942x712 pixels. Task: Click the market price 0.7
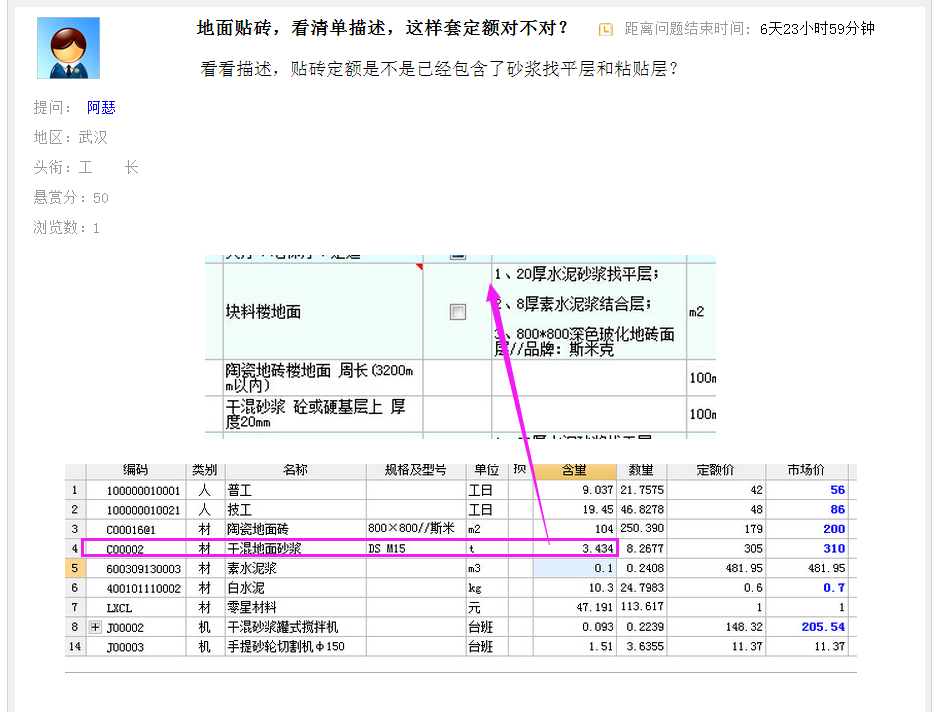[834, 588]
